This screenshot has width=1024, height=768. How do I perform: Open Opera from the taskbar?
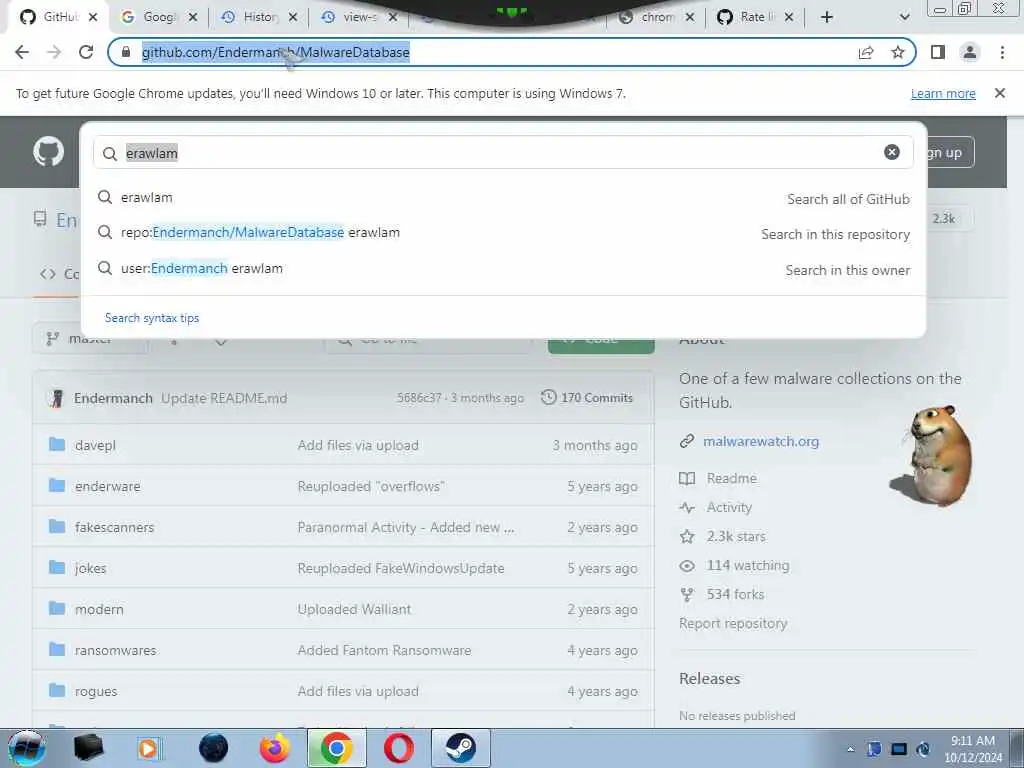pos(398,748)
